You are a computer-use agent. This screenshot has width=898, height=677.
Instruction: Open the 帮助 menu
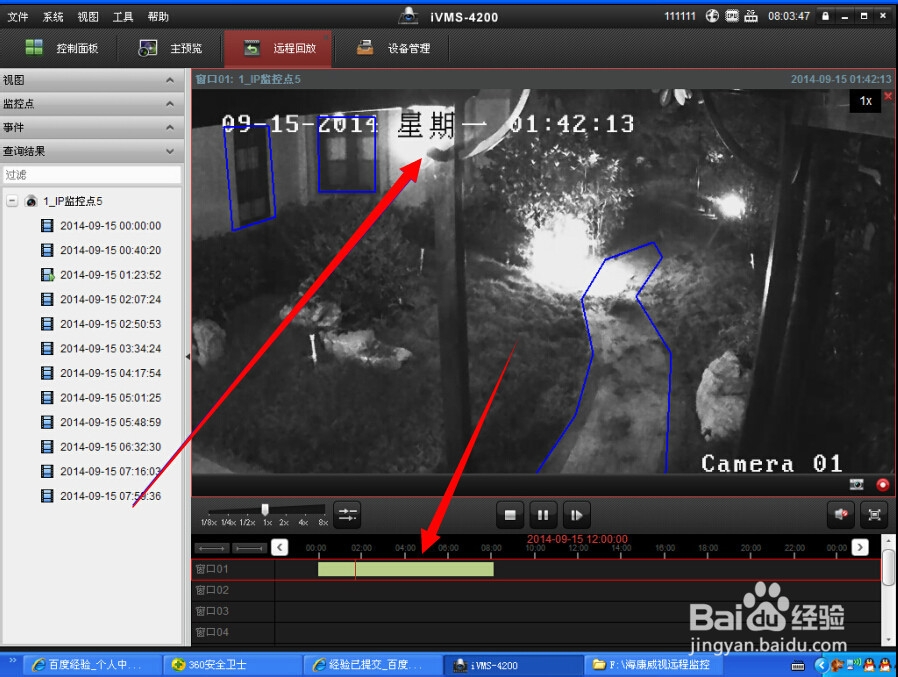pos(157,17)
